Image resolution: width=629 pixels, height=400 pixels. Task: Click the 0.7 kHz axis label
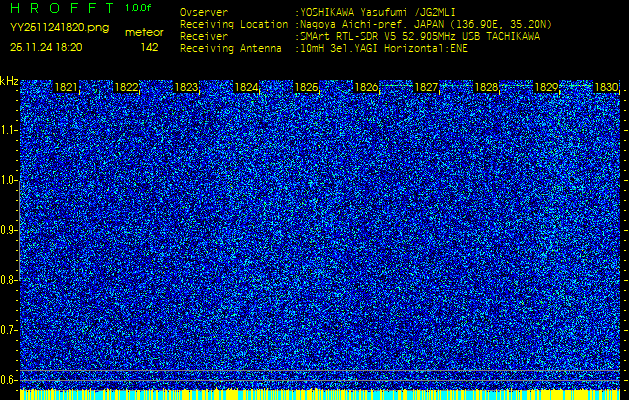7,330
